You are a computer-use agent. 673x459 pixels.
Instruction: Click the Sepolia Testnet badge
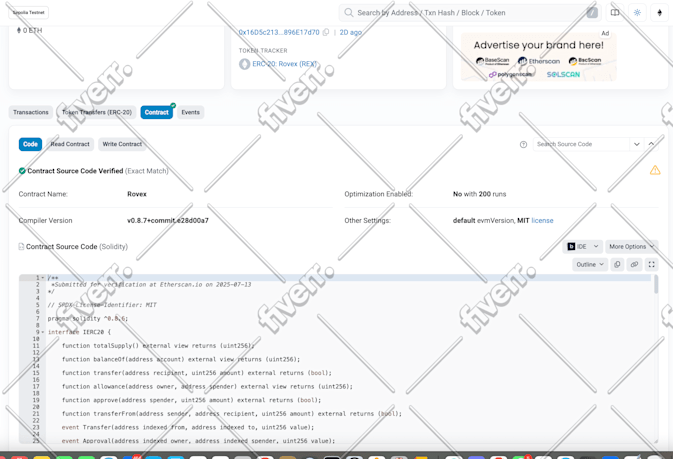pos(28,12)
